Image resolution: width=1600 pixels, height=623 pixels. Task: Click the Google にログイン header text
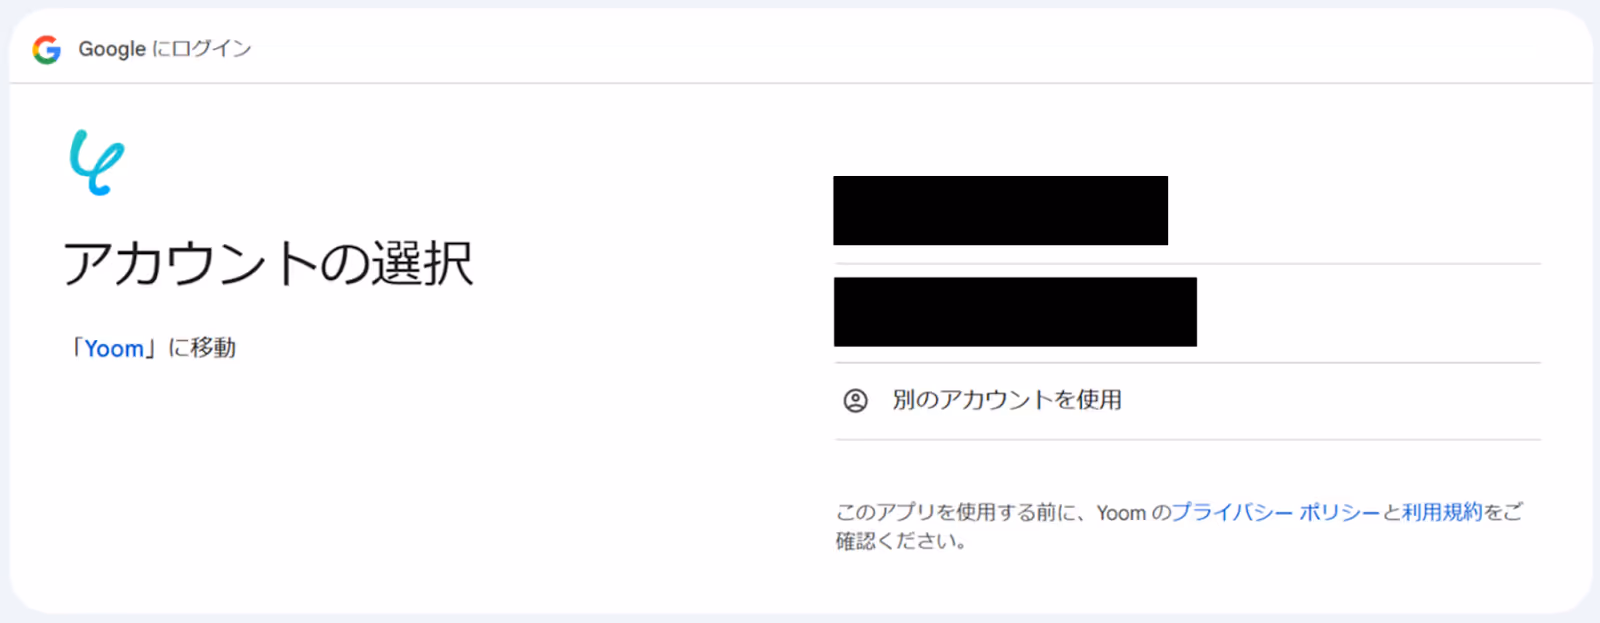click(165, 49)
